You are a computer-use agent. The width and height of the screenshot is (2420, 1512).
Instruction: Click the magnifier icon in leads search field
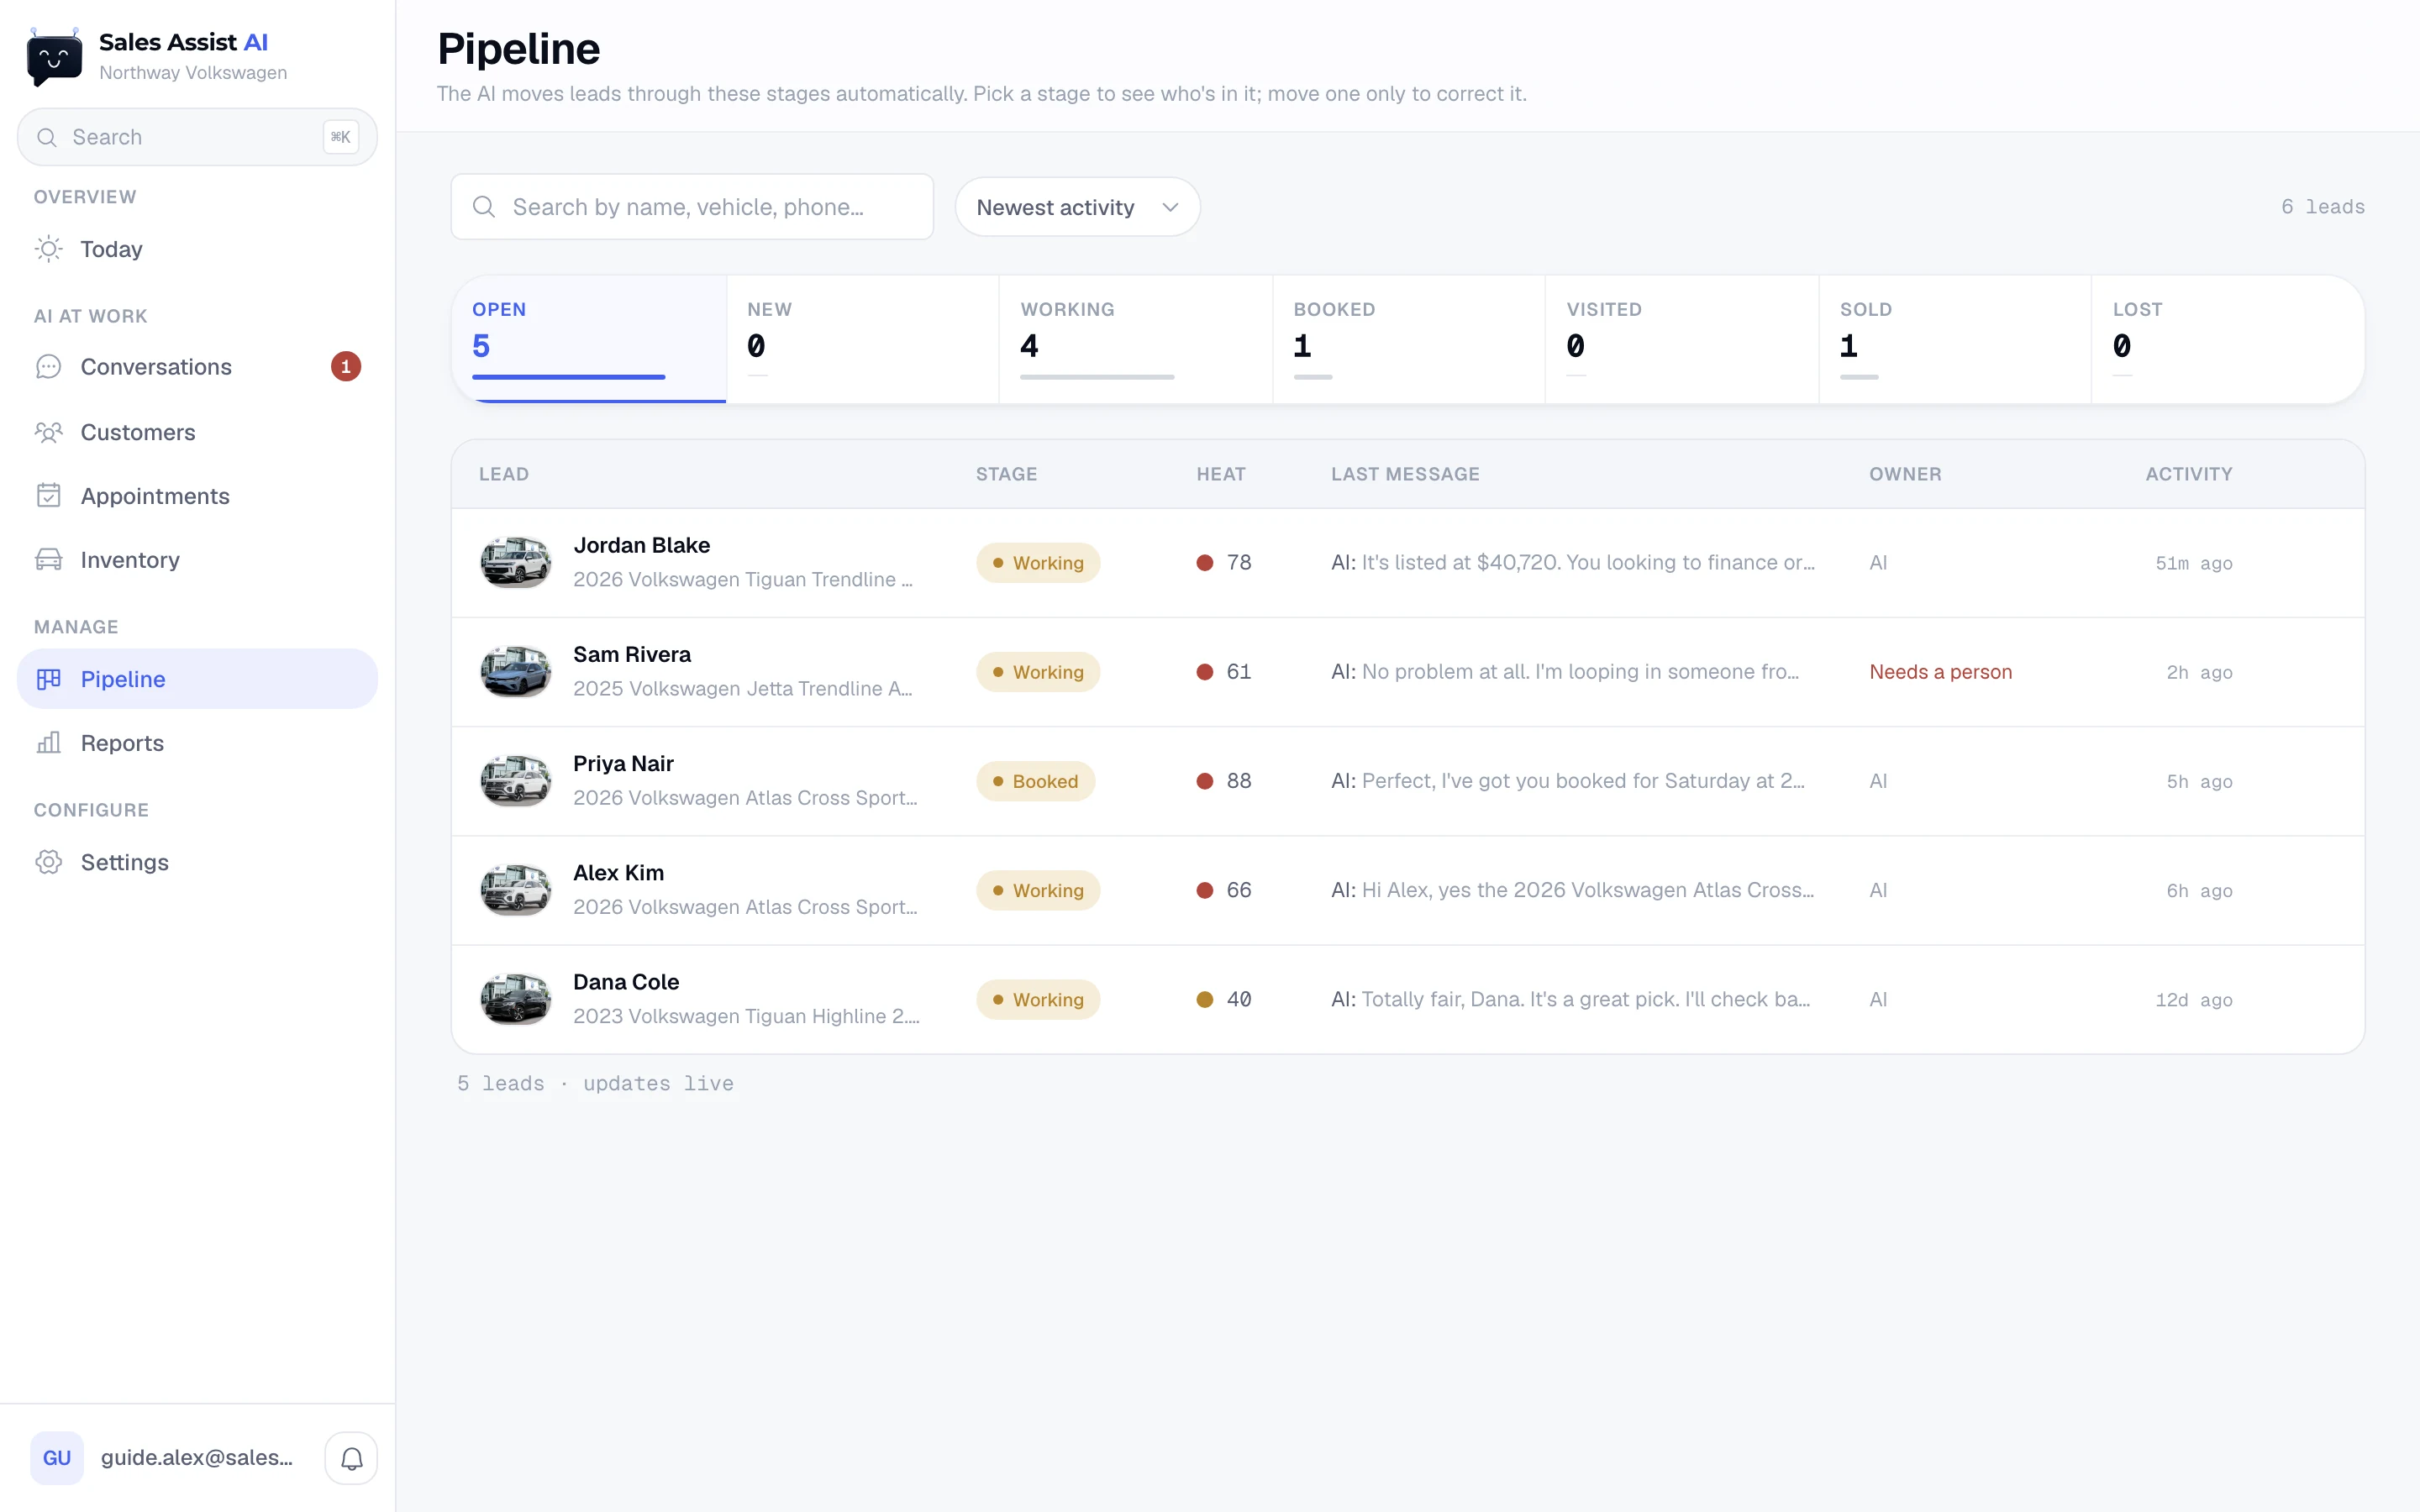click(484, 207)
